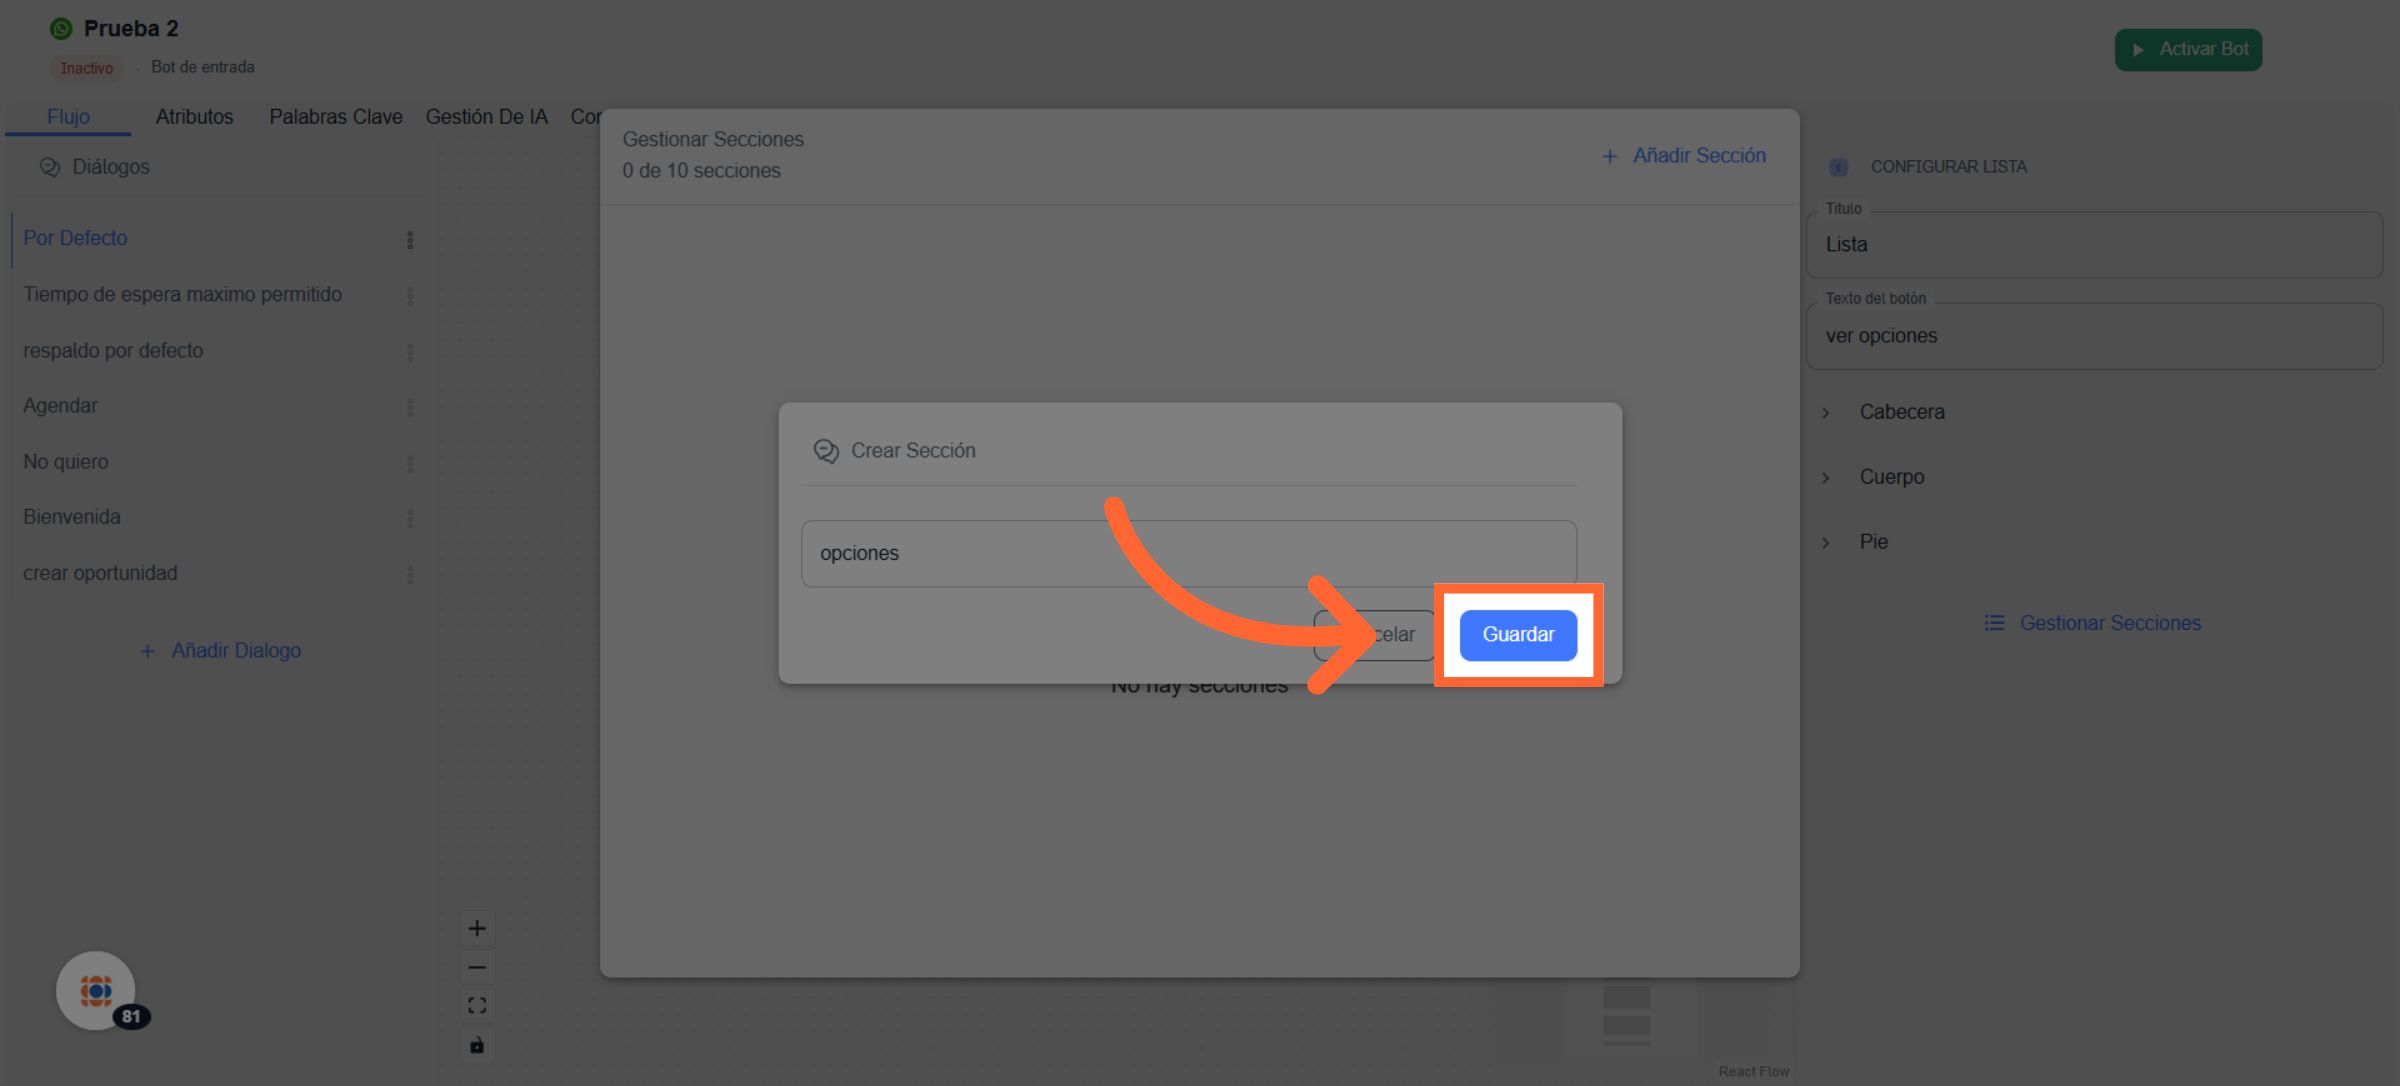Open the chat widget bubble with badge 81
The width and height of the screenshot is (2400, 1086).
96,990
